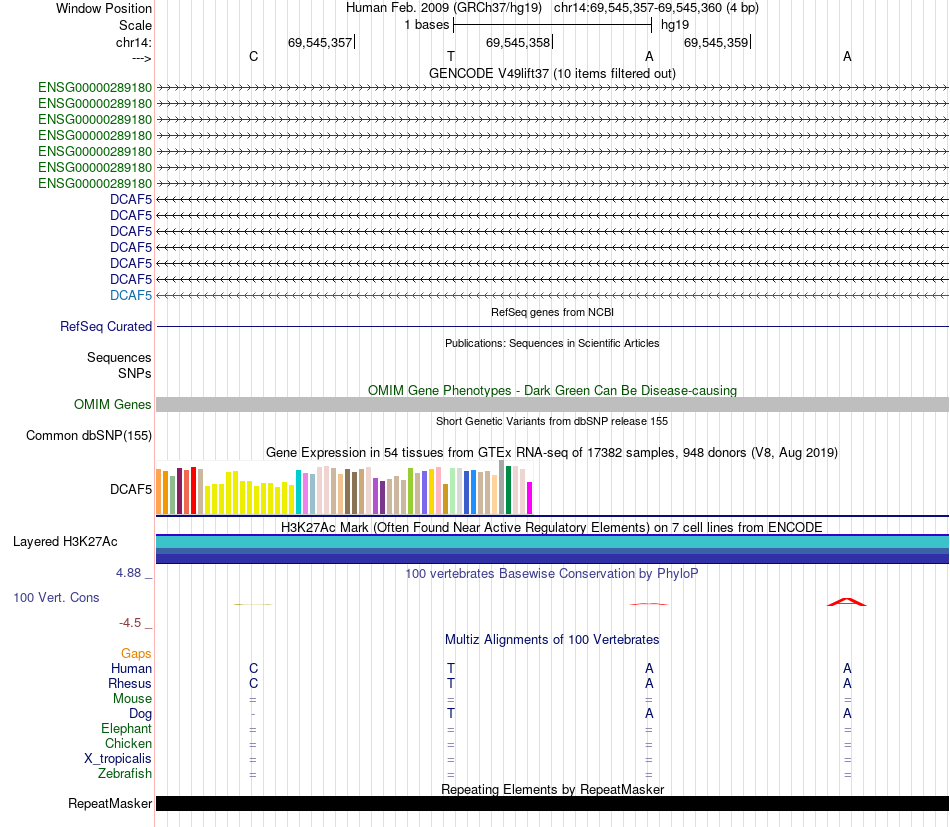This screenshot has width=950, height=827.
Task: Open 'Repeating Elements by RepeatMasker' title
Action: click(x=552, y=789)
